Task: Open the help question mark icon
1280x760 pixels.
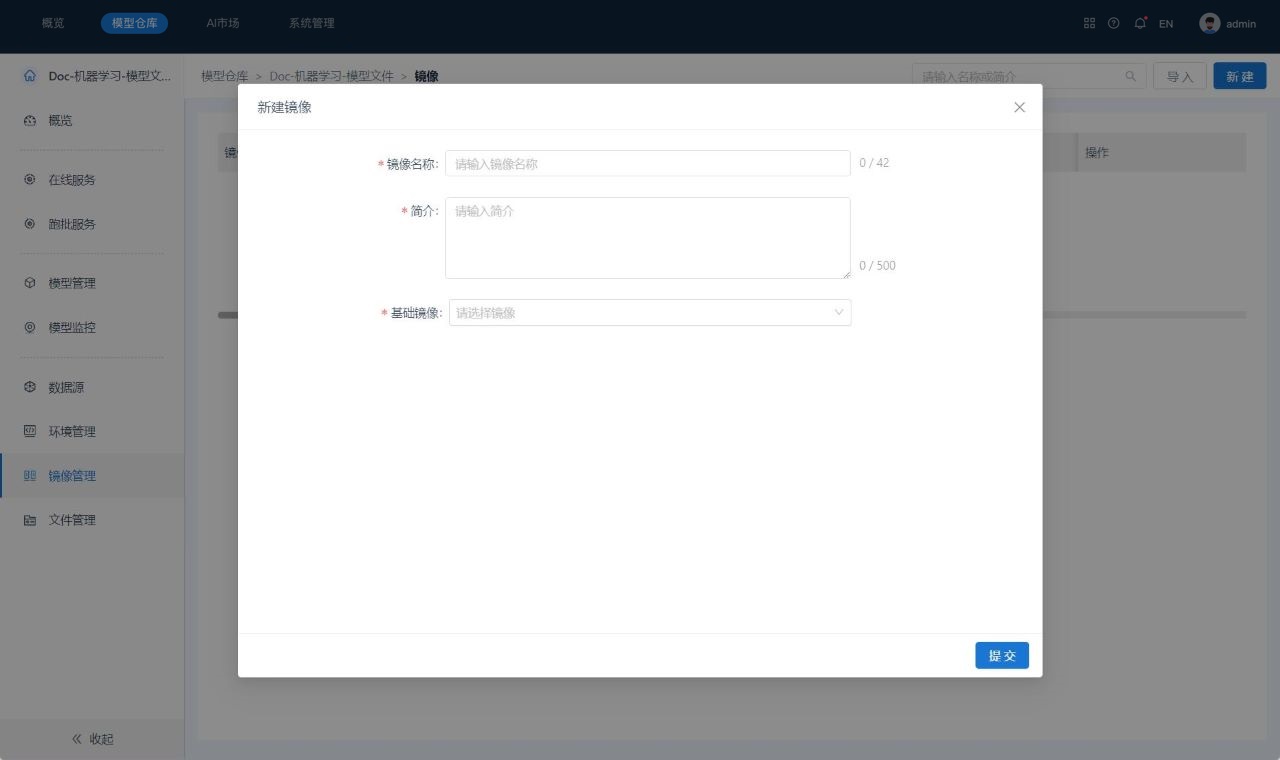Action: click(x=1113, y=23)
